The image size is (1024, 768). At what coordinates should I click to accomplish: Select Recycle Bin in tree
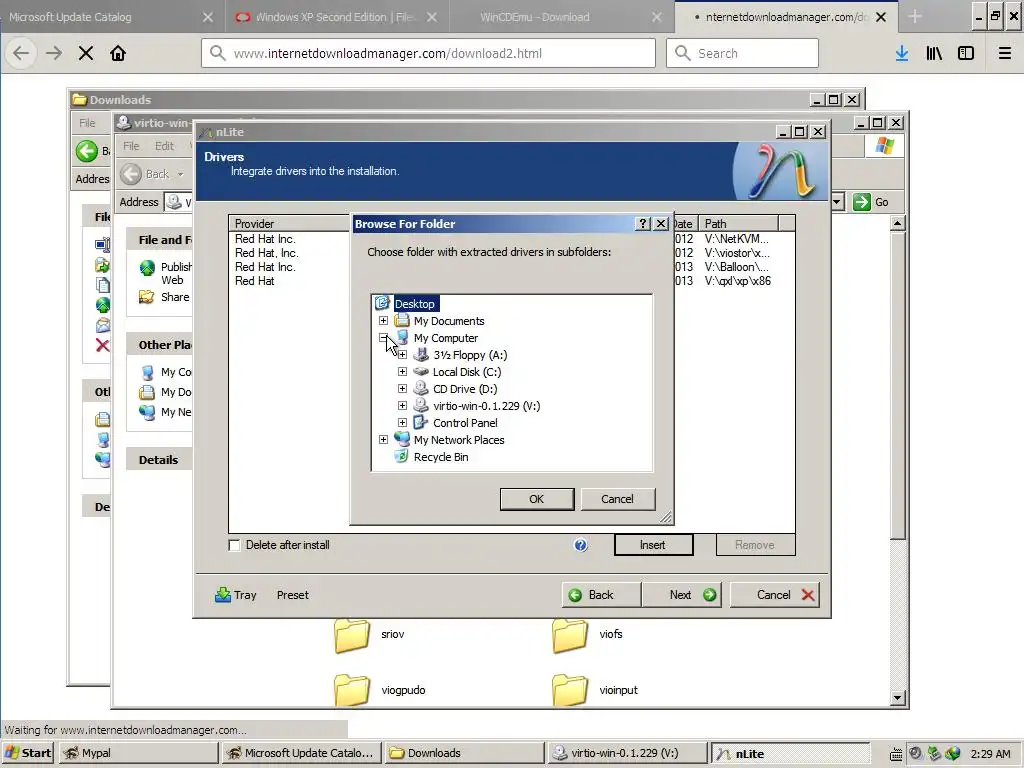441,456
